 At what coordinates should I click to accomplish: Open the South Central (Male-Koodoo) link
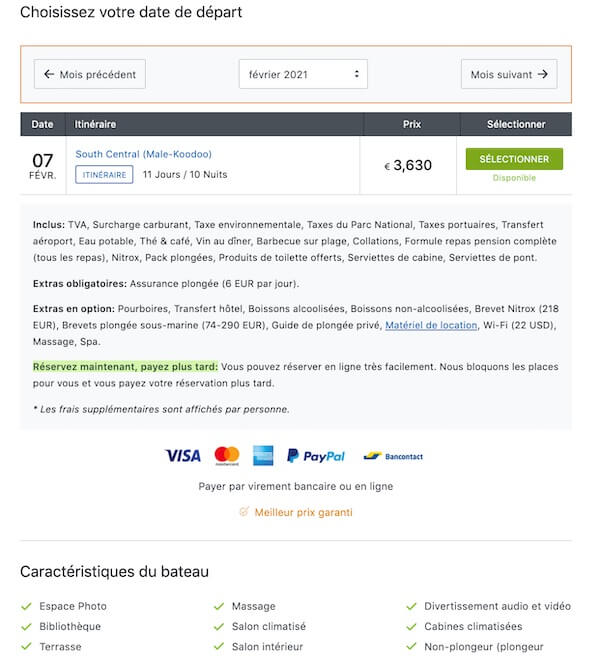pos(144,154)
